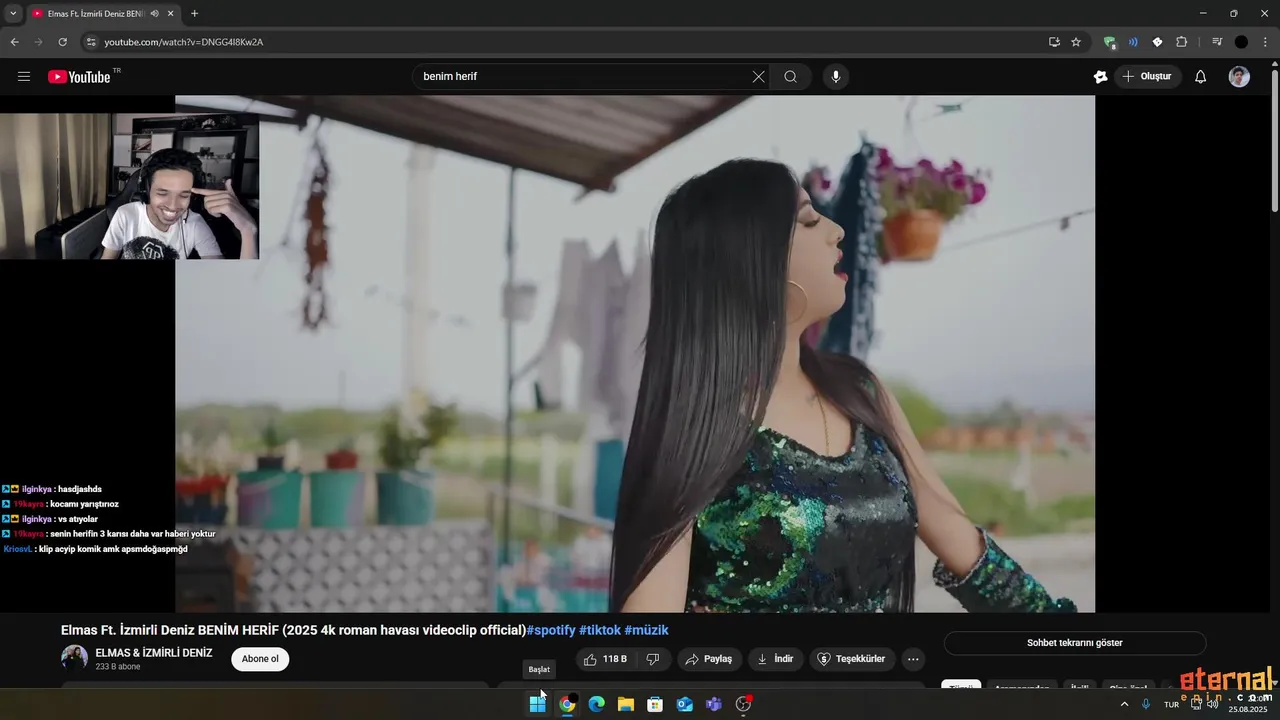Click the tray microphone indicator
The image size is (1280, 720).
[x=1146, y=704]
